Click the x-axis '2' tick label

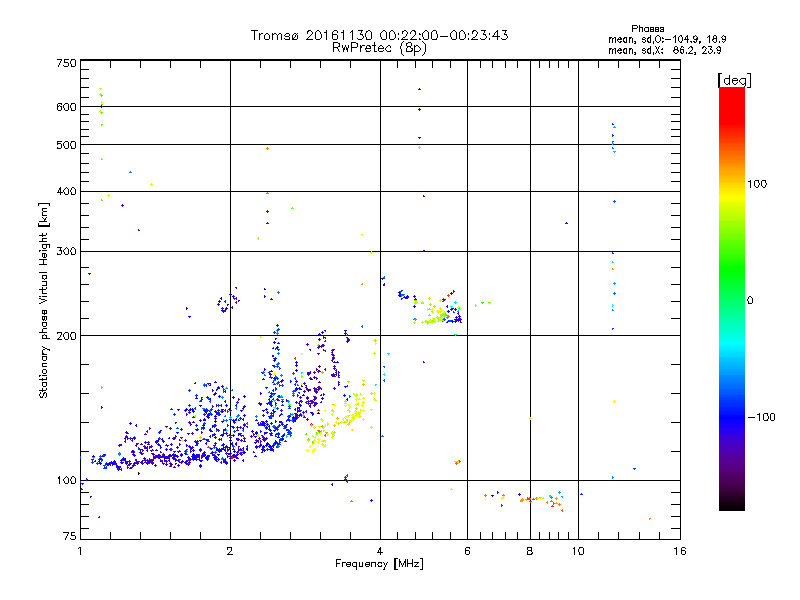tap(230, 552)
